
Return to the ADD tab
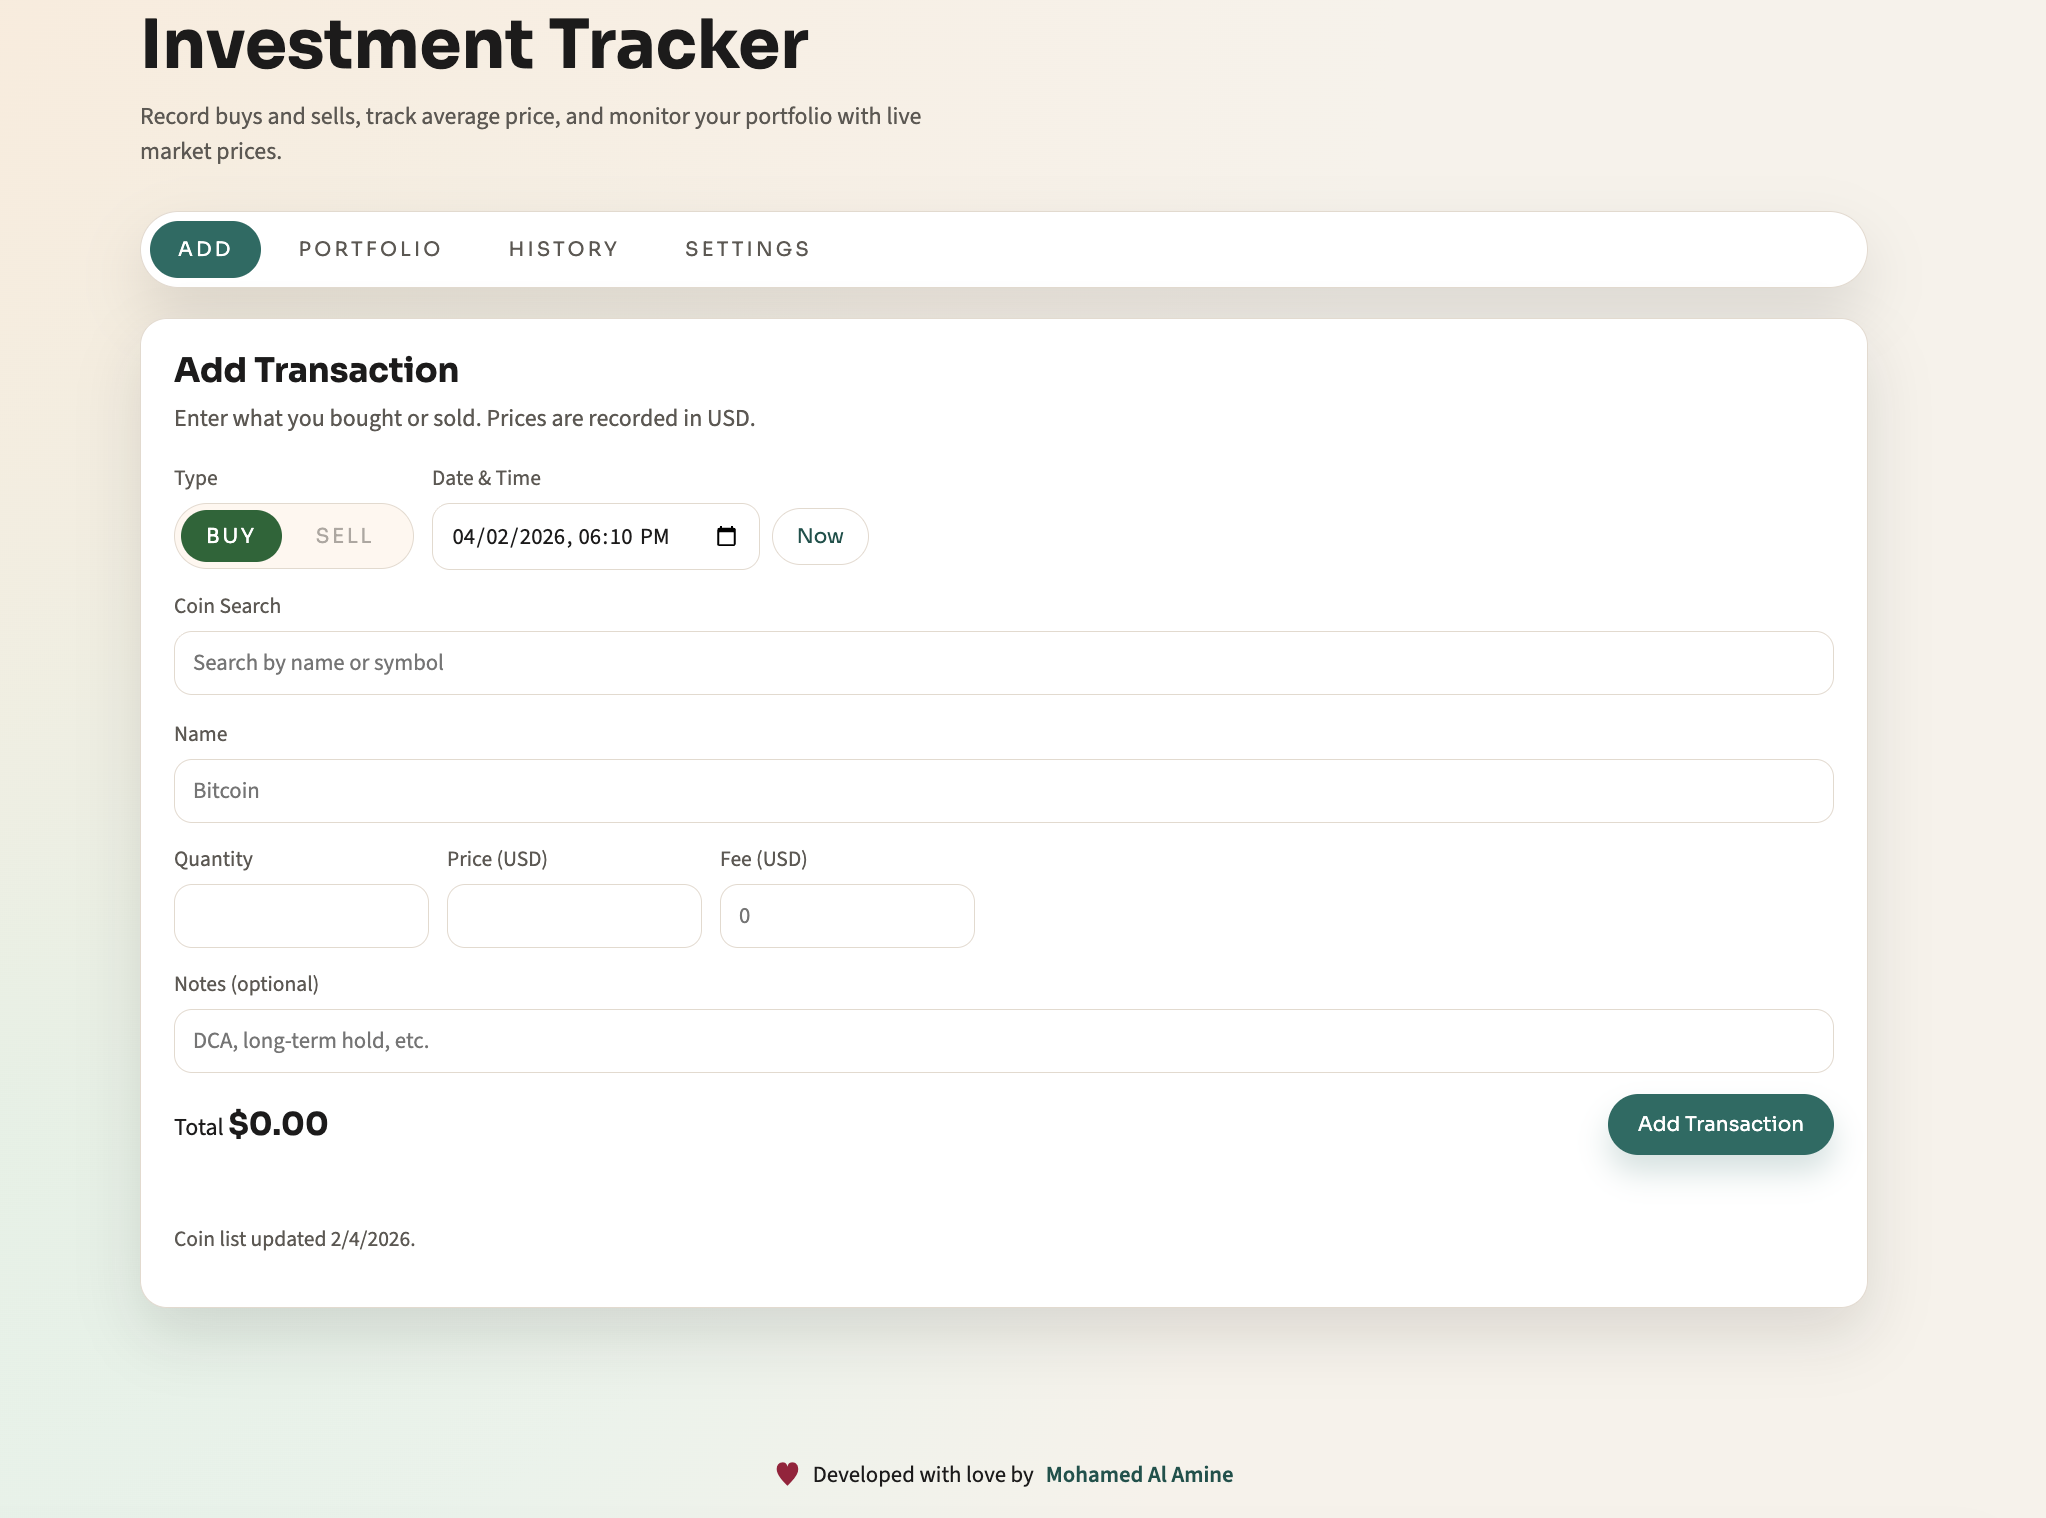pyautogui.click(x=204, y=249)
